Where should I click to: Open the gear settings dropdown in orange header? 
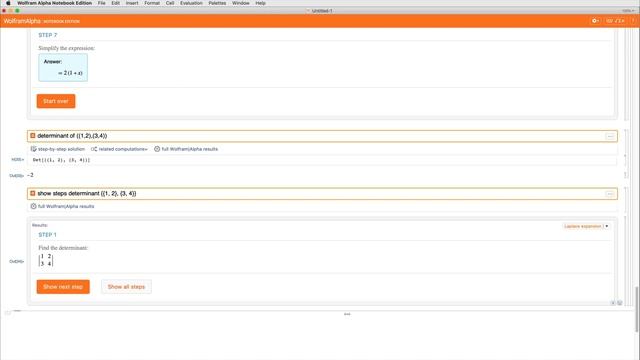[596, 21]
